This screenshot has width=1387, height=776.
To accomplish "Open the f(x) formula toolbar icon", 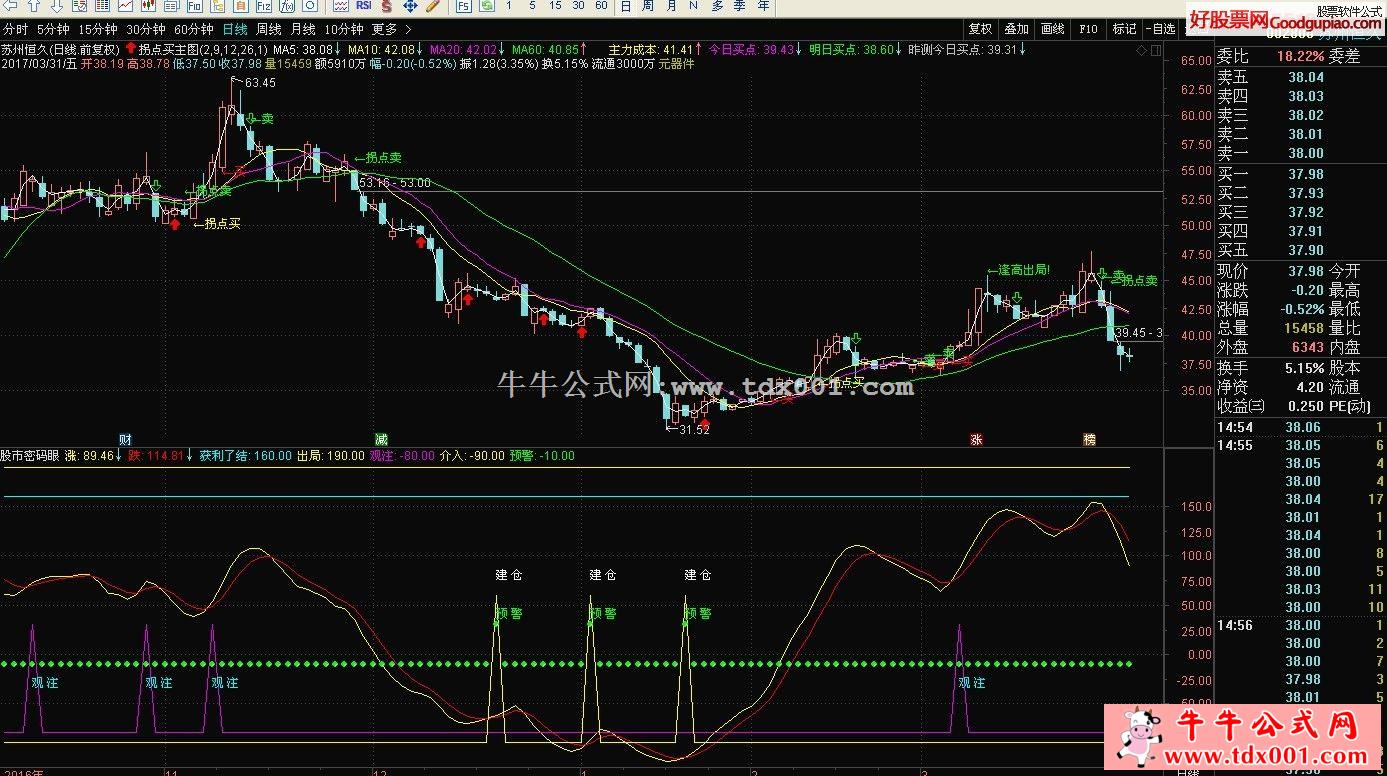I will point(287,6).
